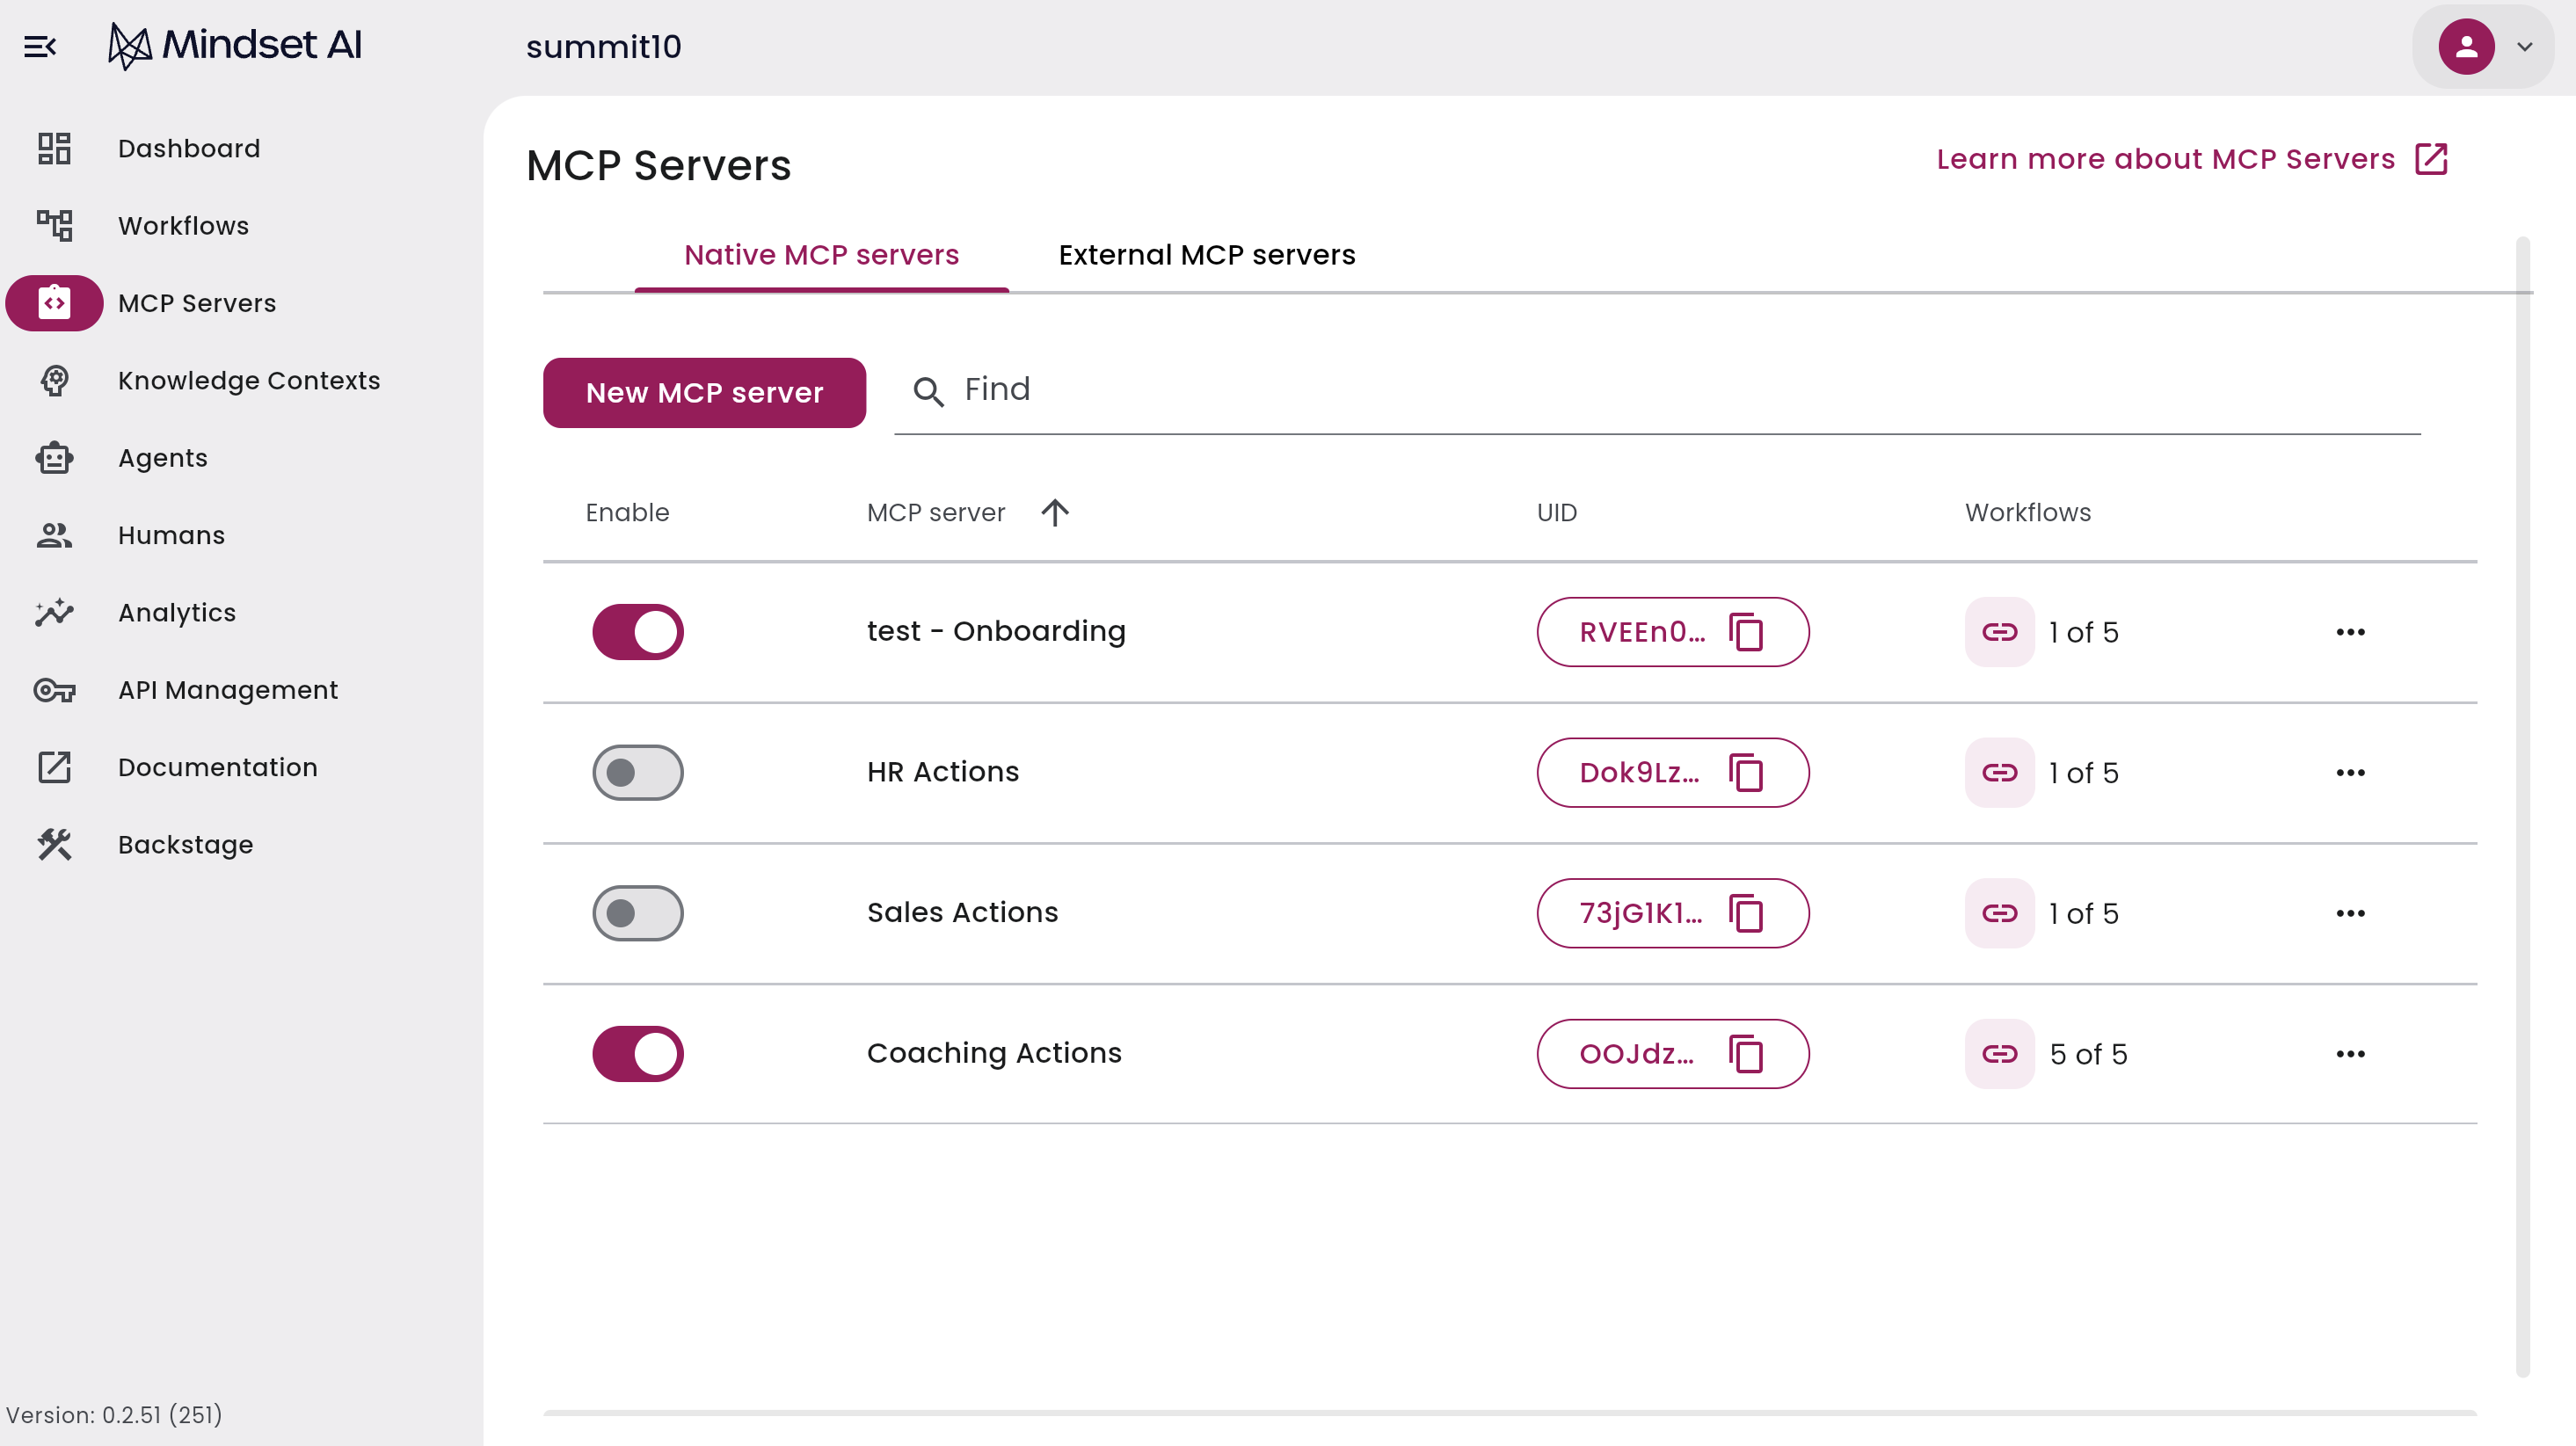Copy the 73jG1K1 UID
2576x1446 pixels.
(1746, 912)
